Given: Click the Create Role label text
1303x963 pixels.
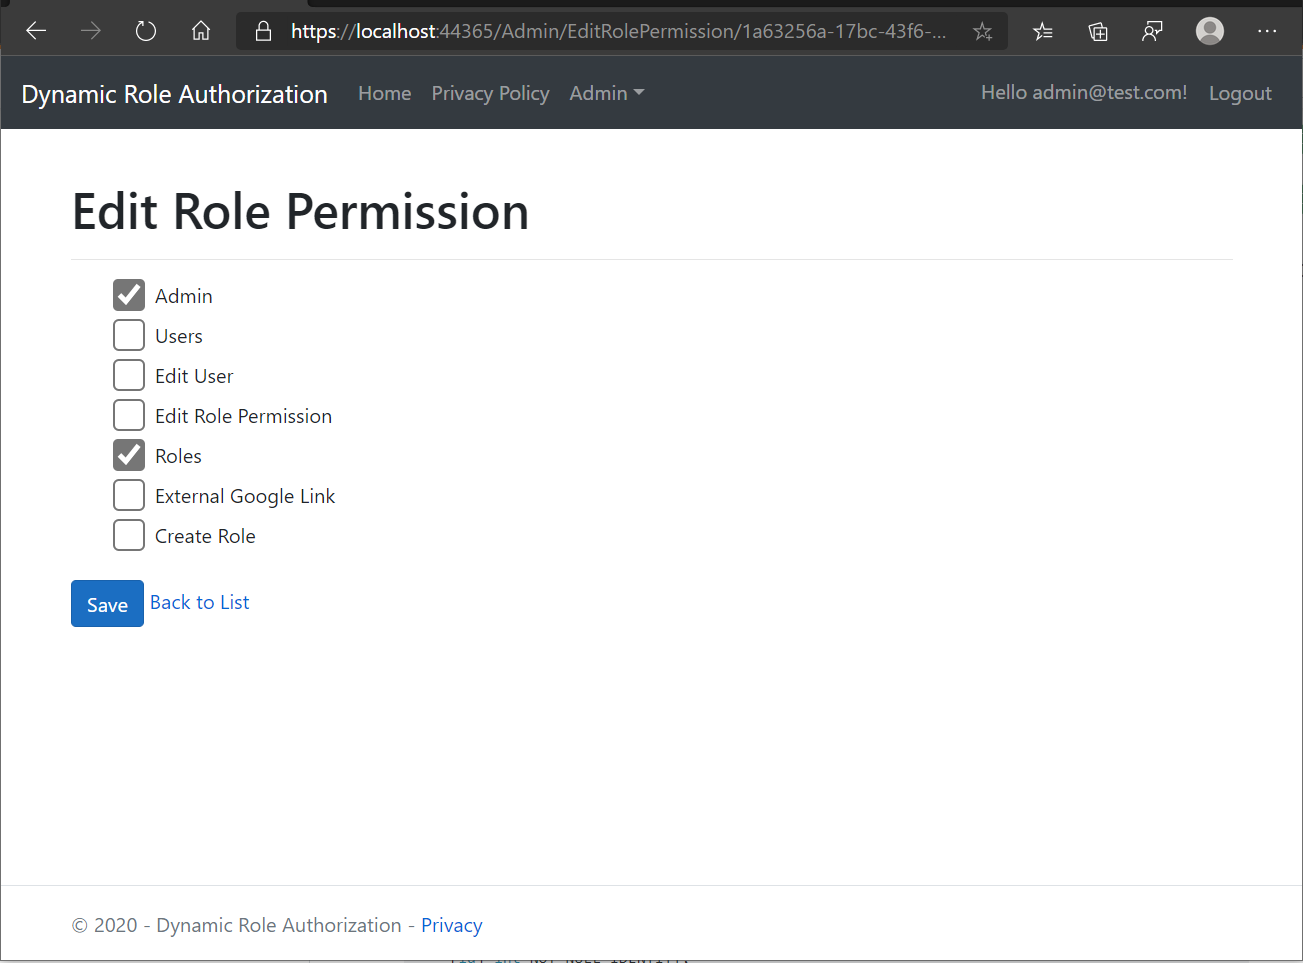Looking at the screenshot, I should [x=205, y=536].
